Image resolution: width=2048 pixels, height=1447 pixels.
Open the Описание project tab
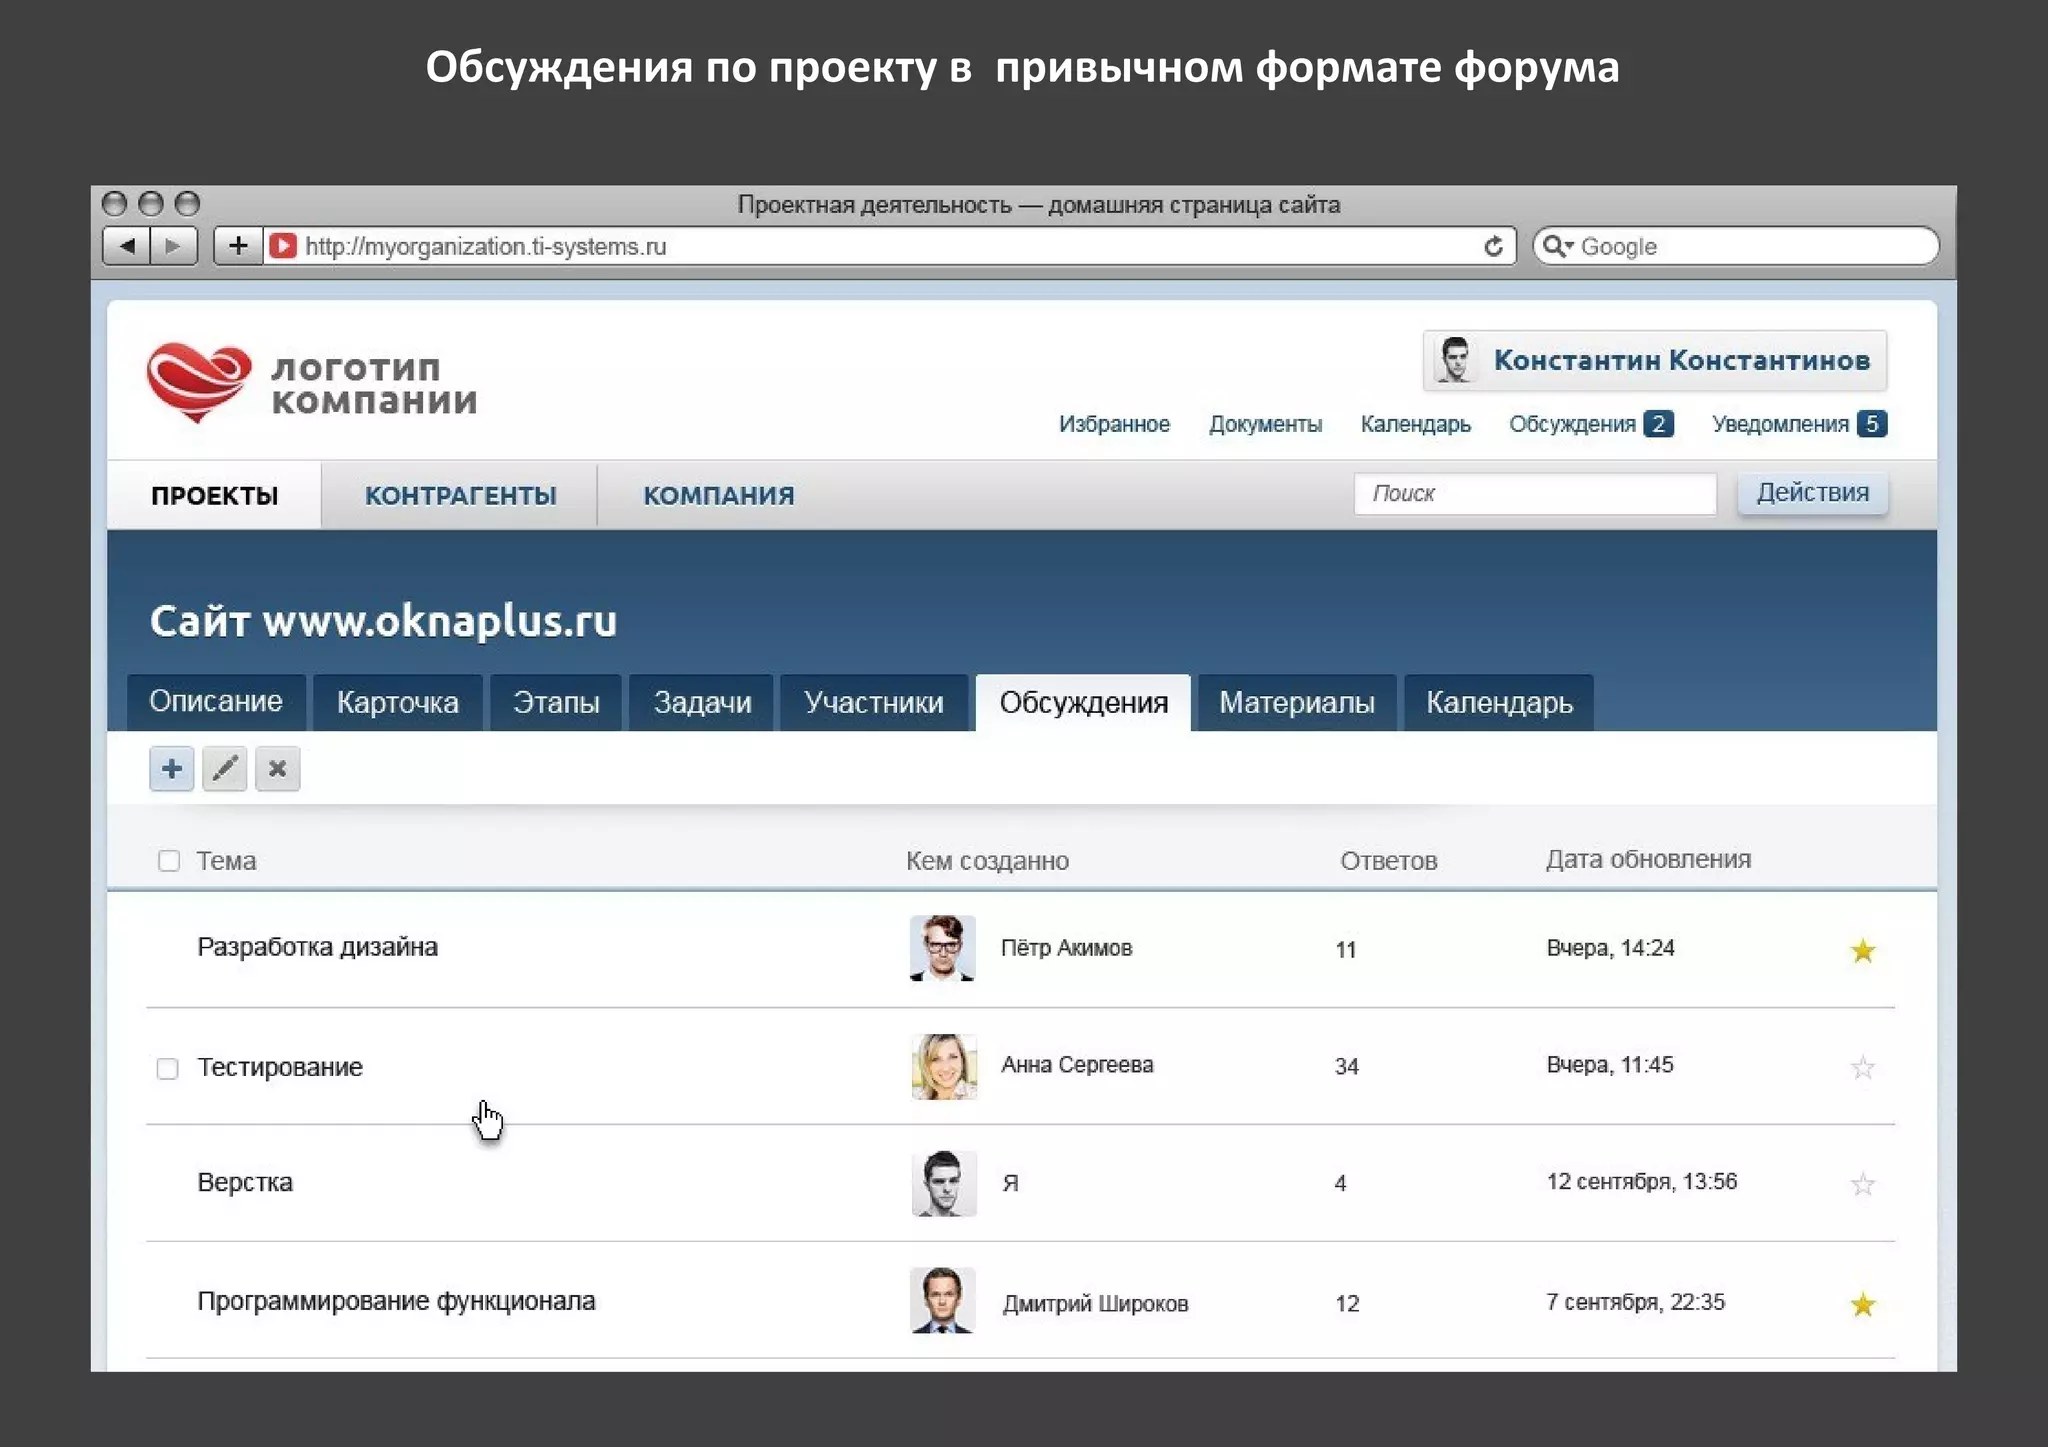tap(216, 702)
